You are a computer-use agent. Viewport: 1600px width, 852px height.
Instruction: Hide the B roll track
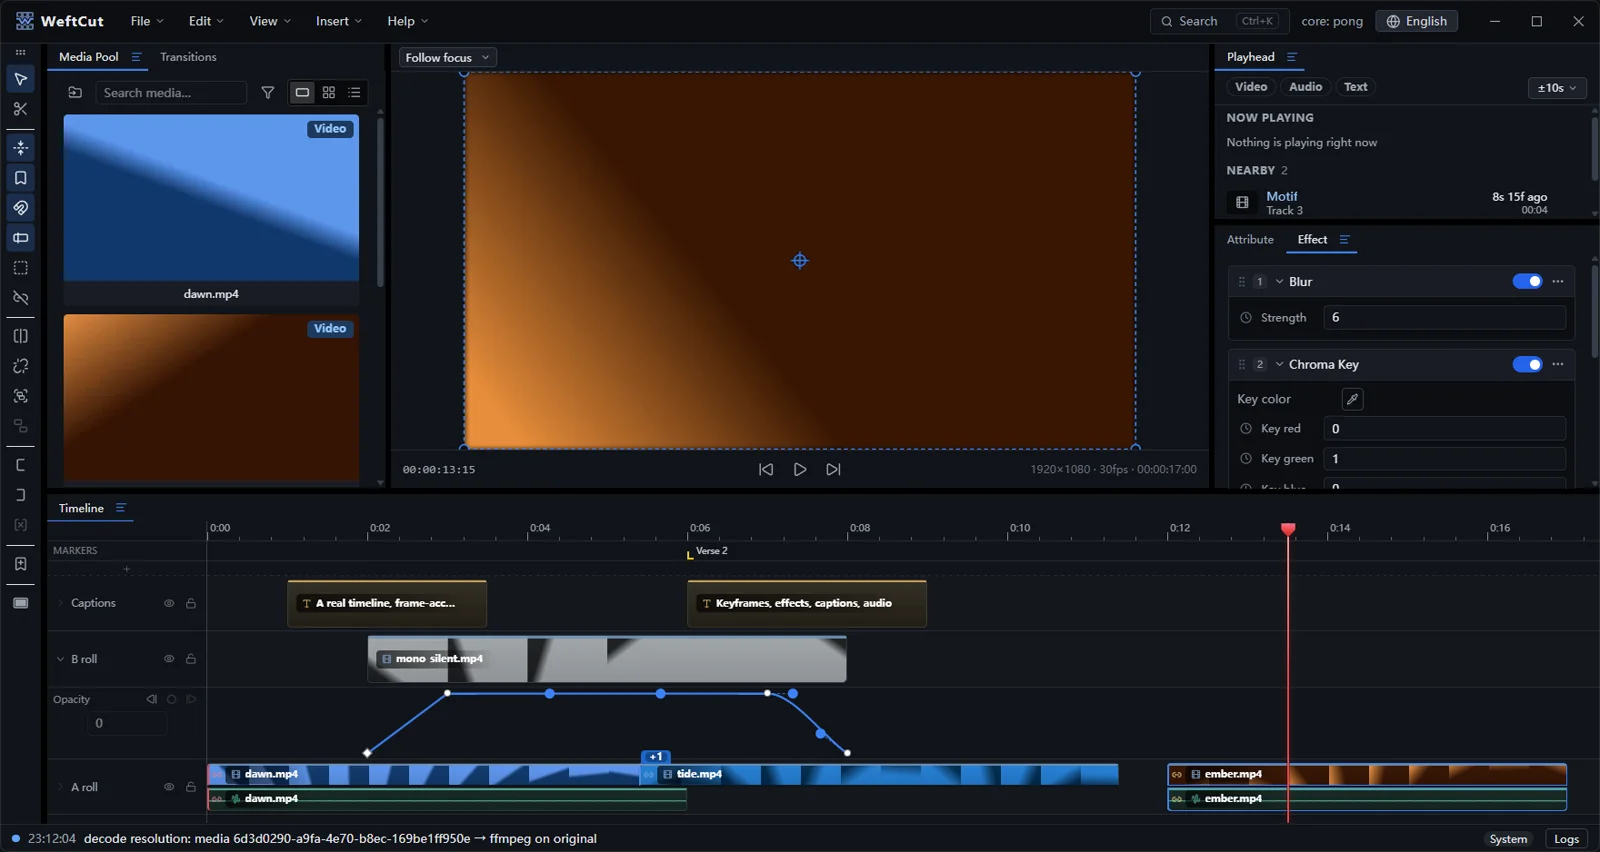tap(169, 660)
